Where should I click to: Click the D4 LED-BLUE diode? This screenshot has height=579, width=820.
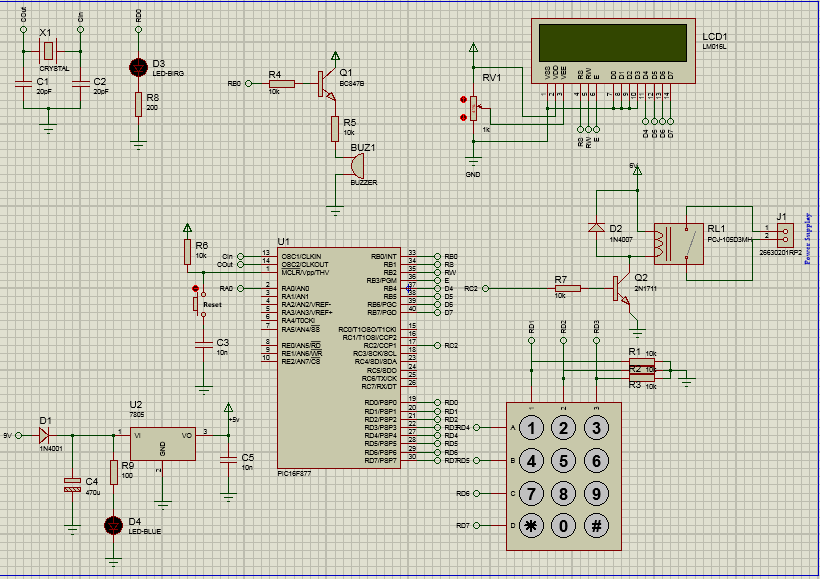pyautogui.click(x=113, y=526)
